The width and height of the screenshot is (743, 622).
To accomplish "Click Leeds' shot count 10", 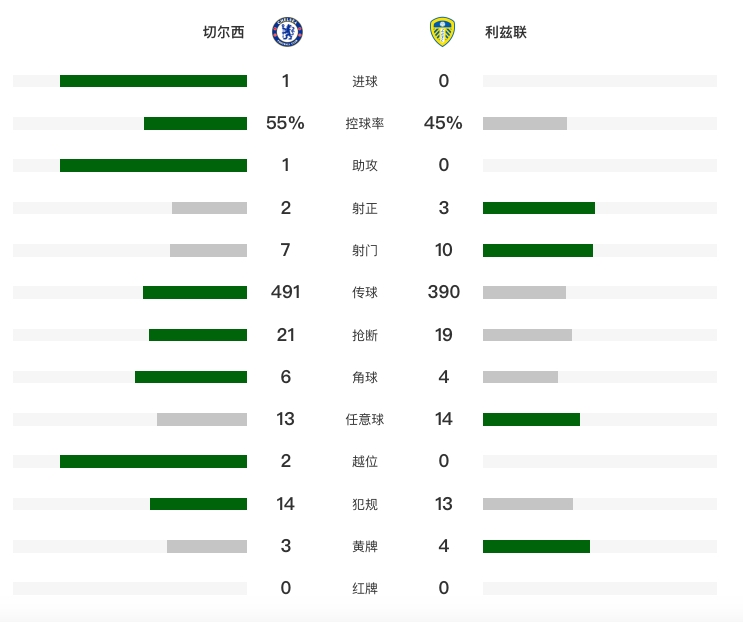I will [444, 250].
